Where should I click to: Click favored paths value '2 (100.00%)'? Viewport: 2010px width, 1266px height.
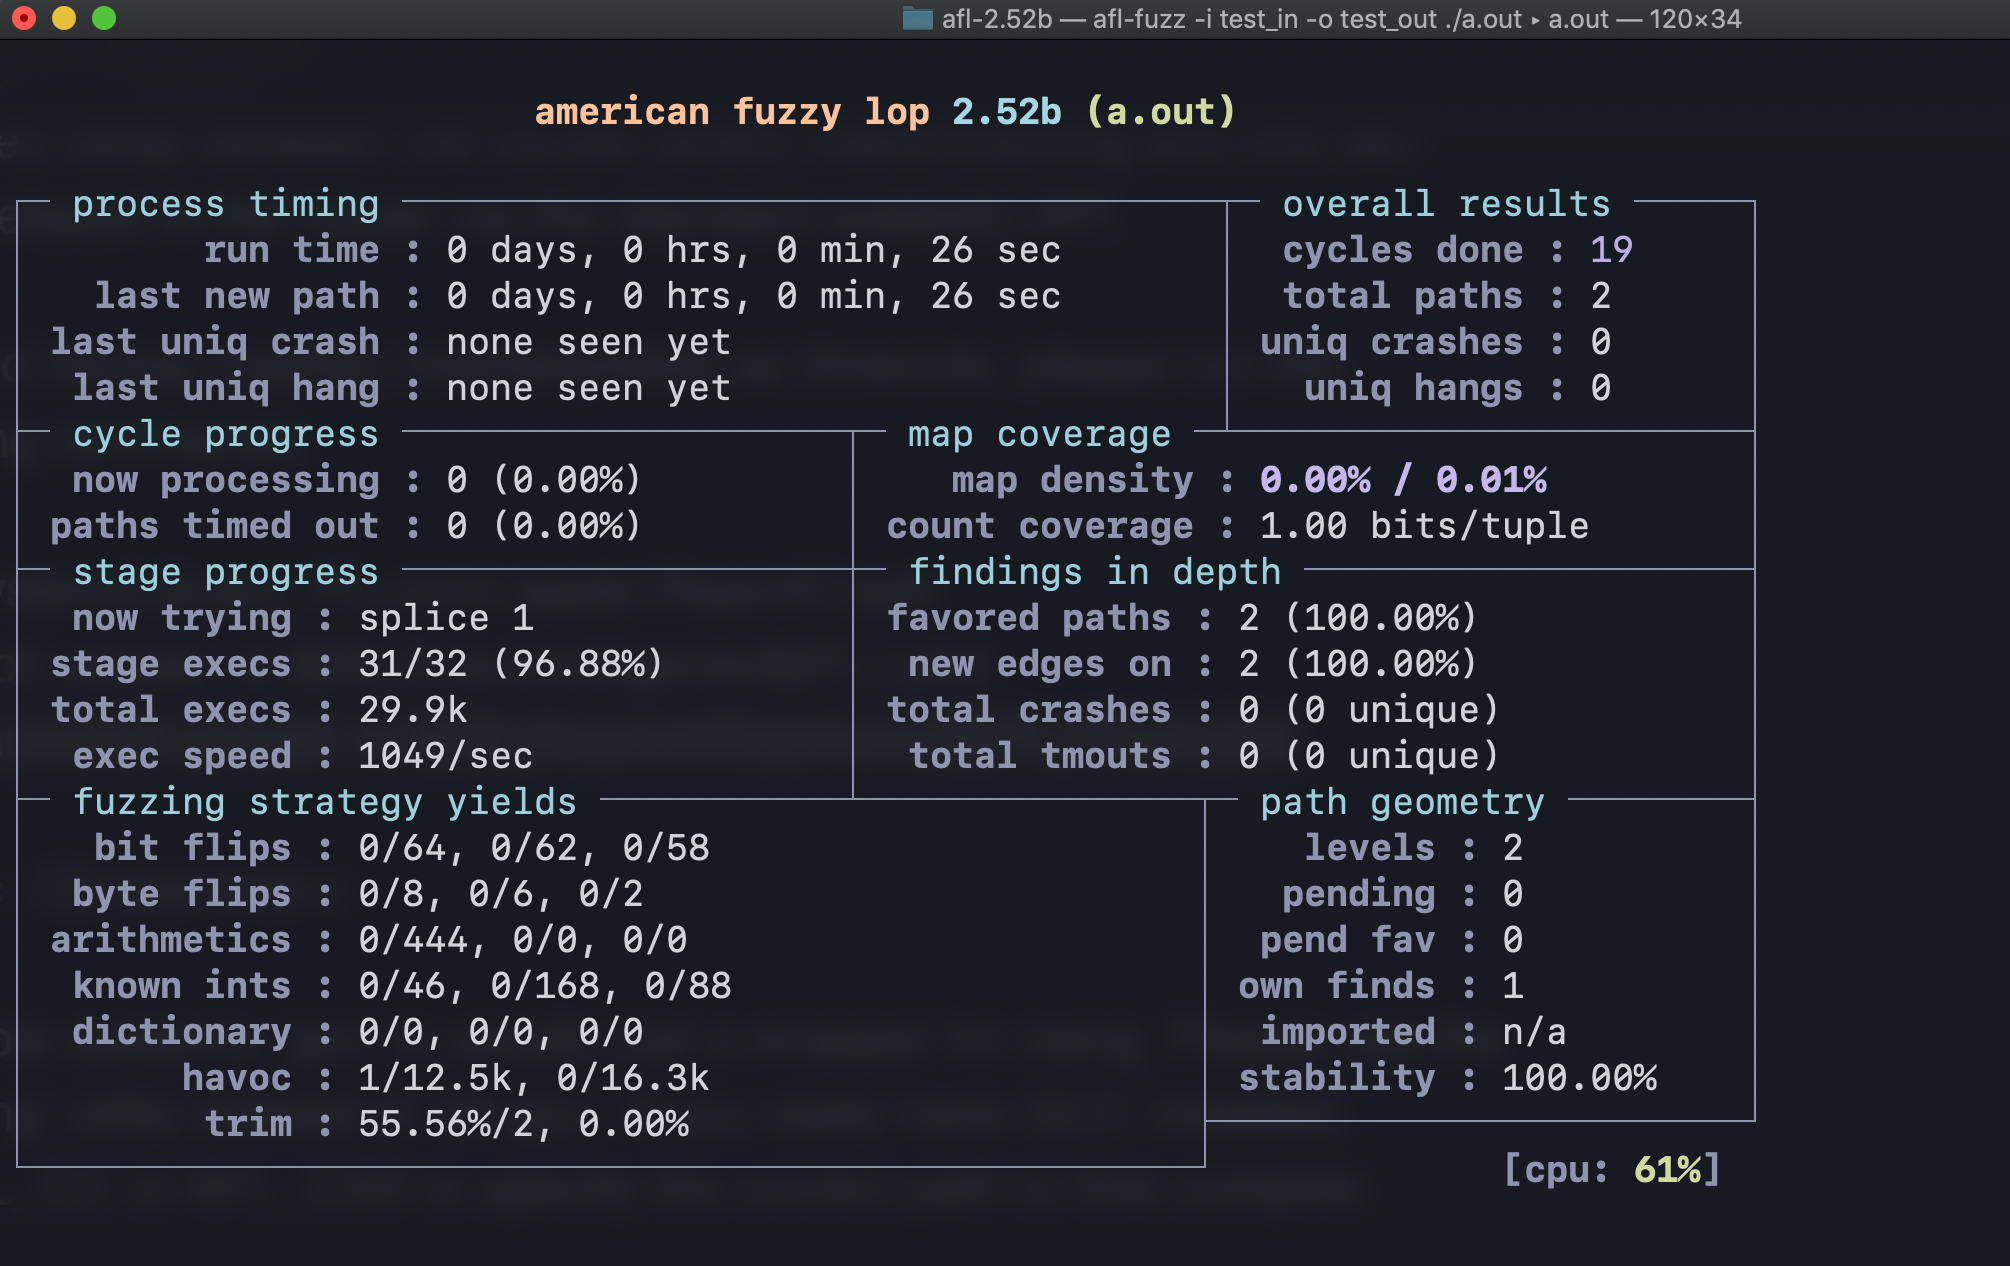pos(1358,618)
